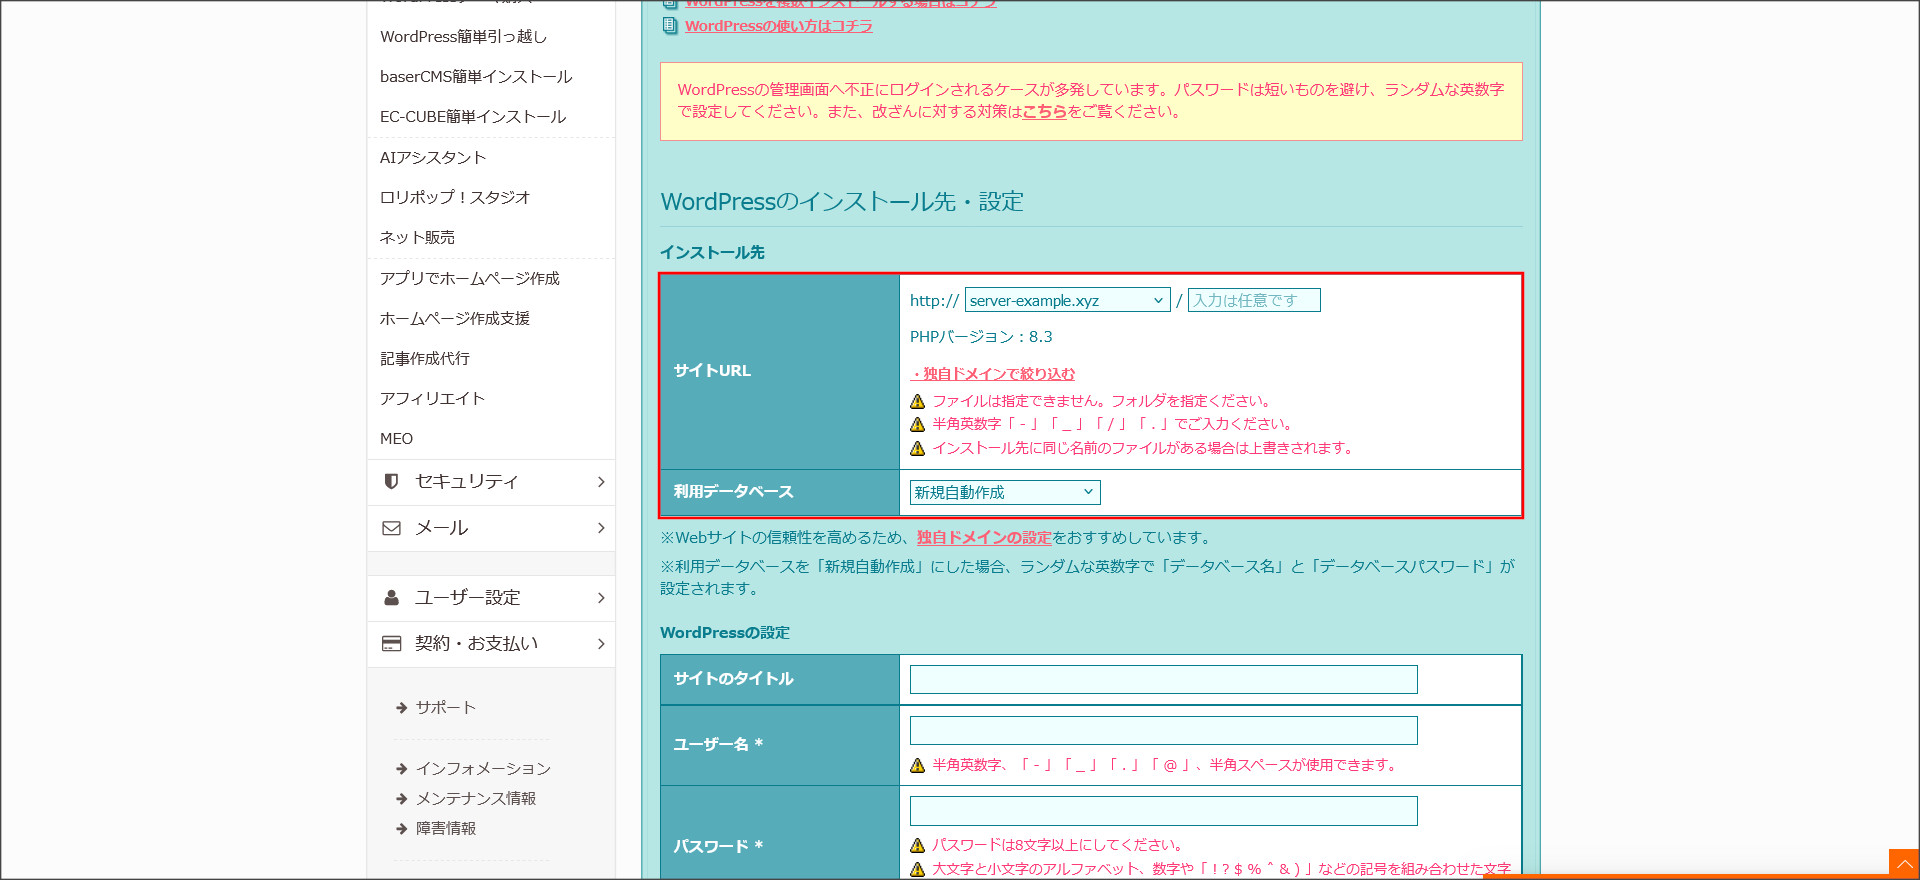Expand the セキュリティ menu chevron
The height and width of the screenshot is (880, 1920).
pyautogui.click(x=601, y=482)
